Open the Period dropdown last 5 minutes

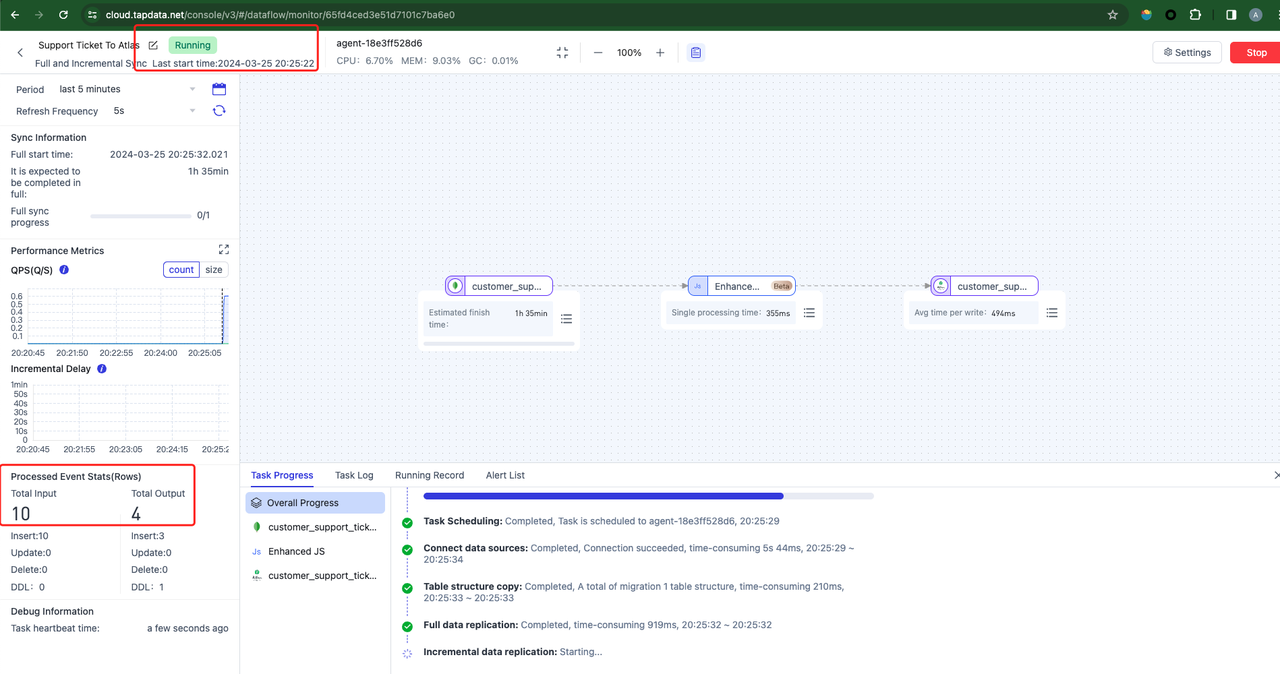126,89
